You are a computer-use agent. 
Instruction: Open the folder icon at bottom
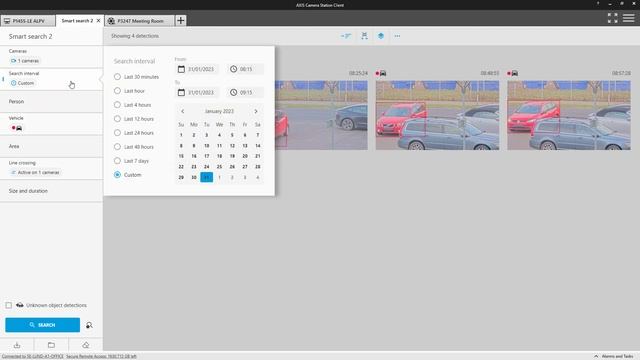point(51,345)
